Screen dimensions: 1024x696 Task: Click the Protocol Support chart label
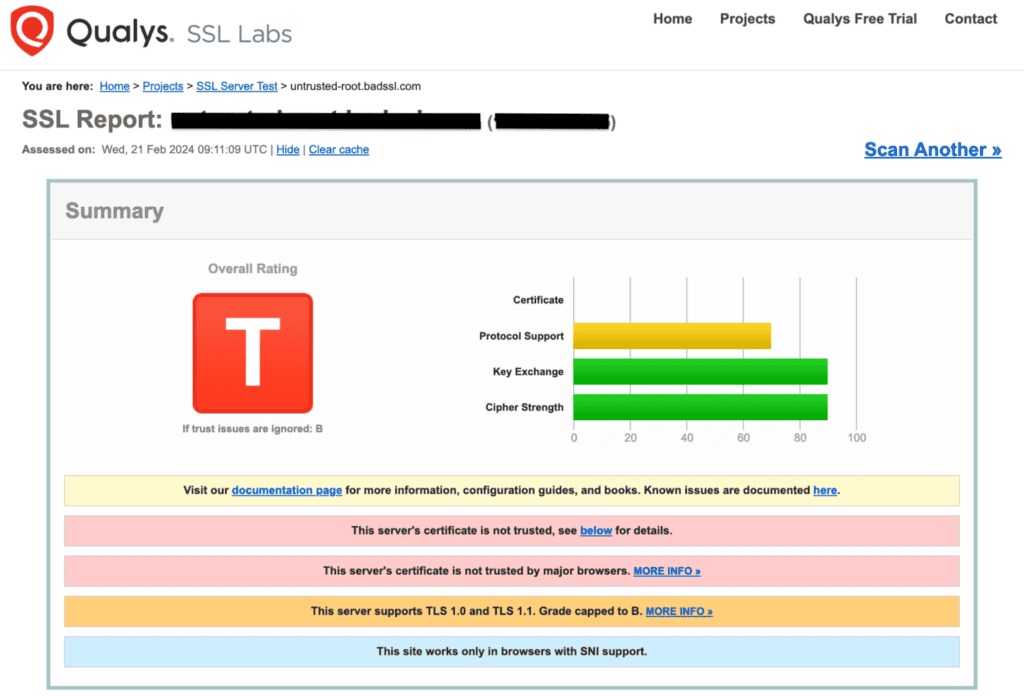point(521,336)
